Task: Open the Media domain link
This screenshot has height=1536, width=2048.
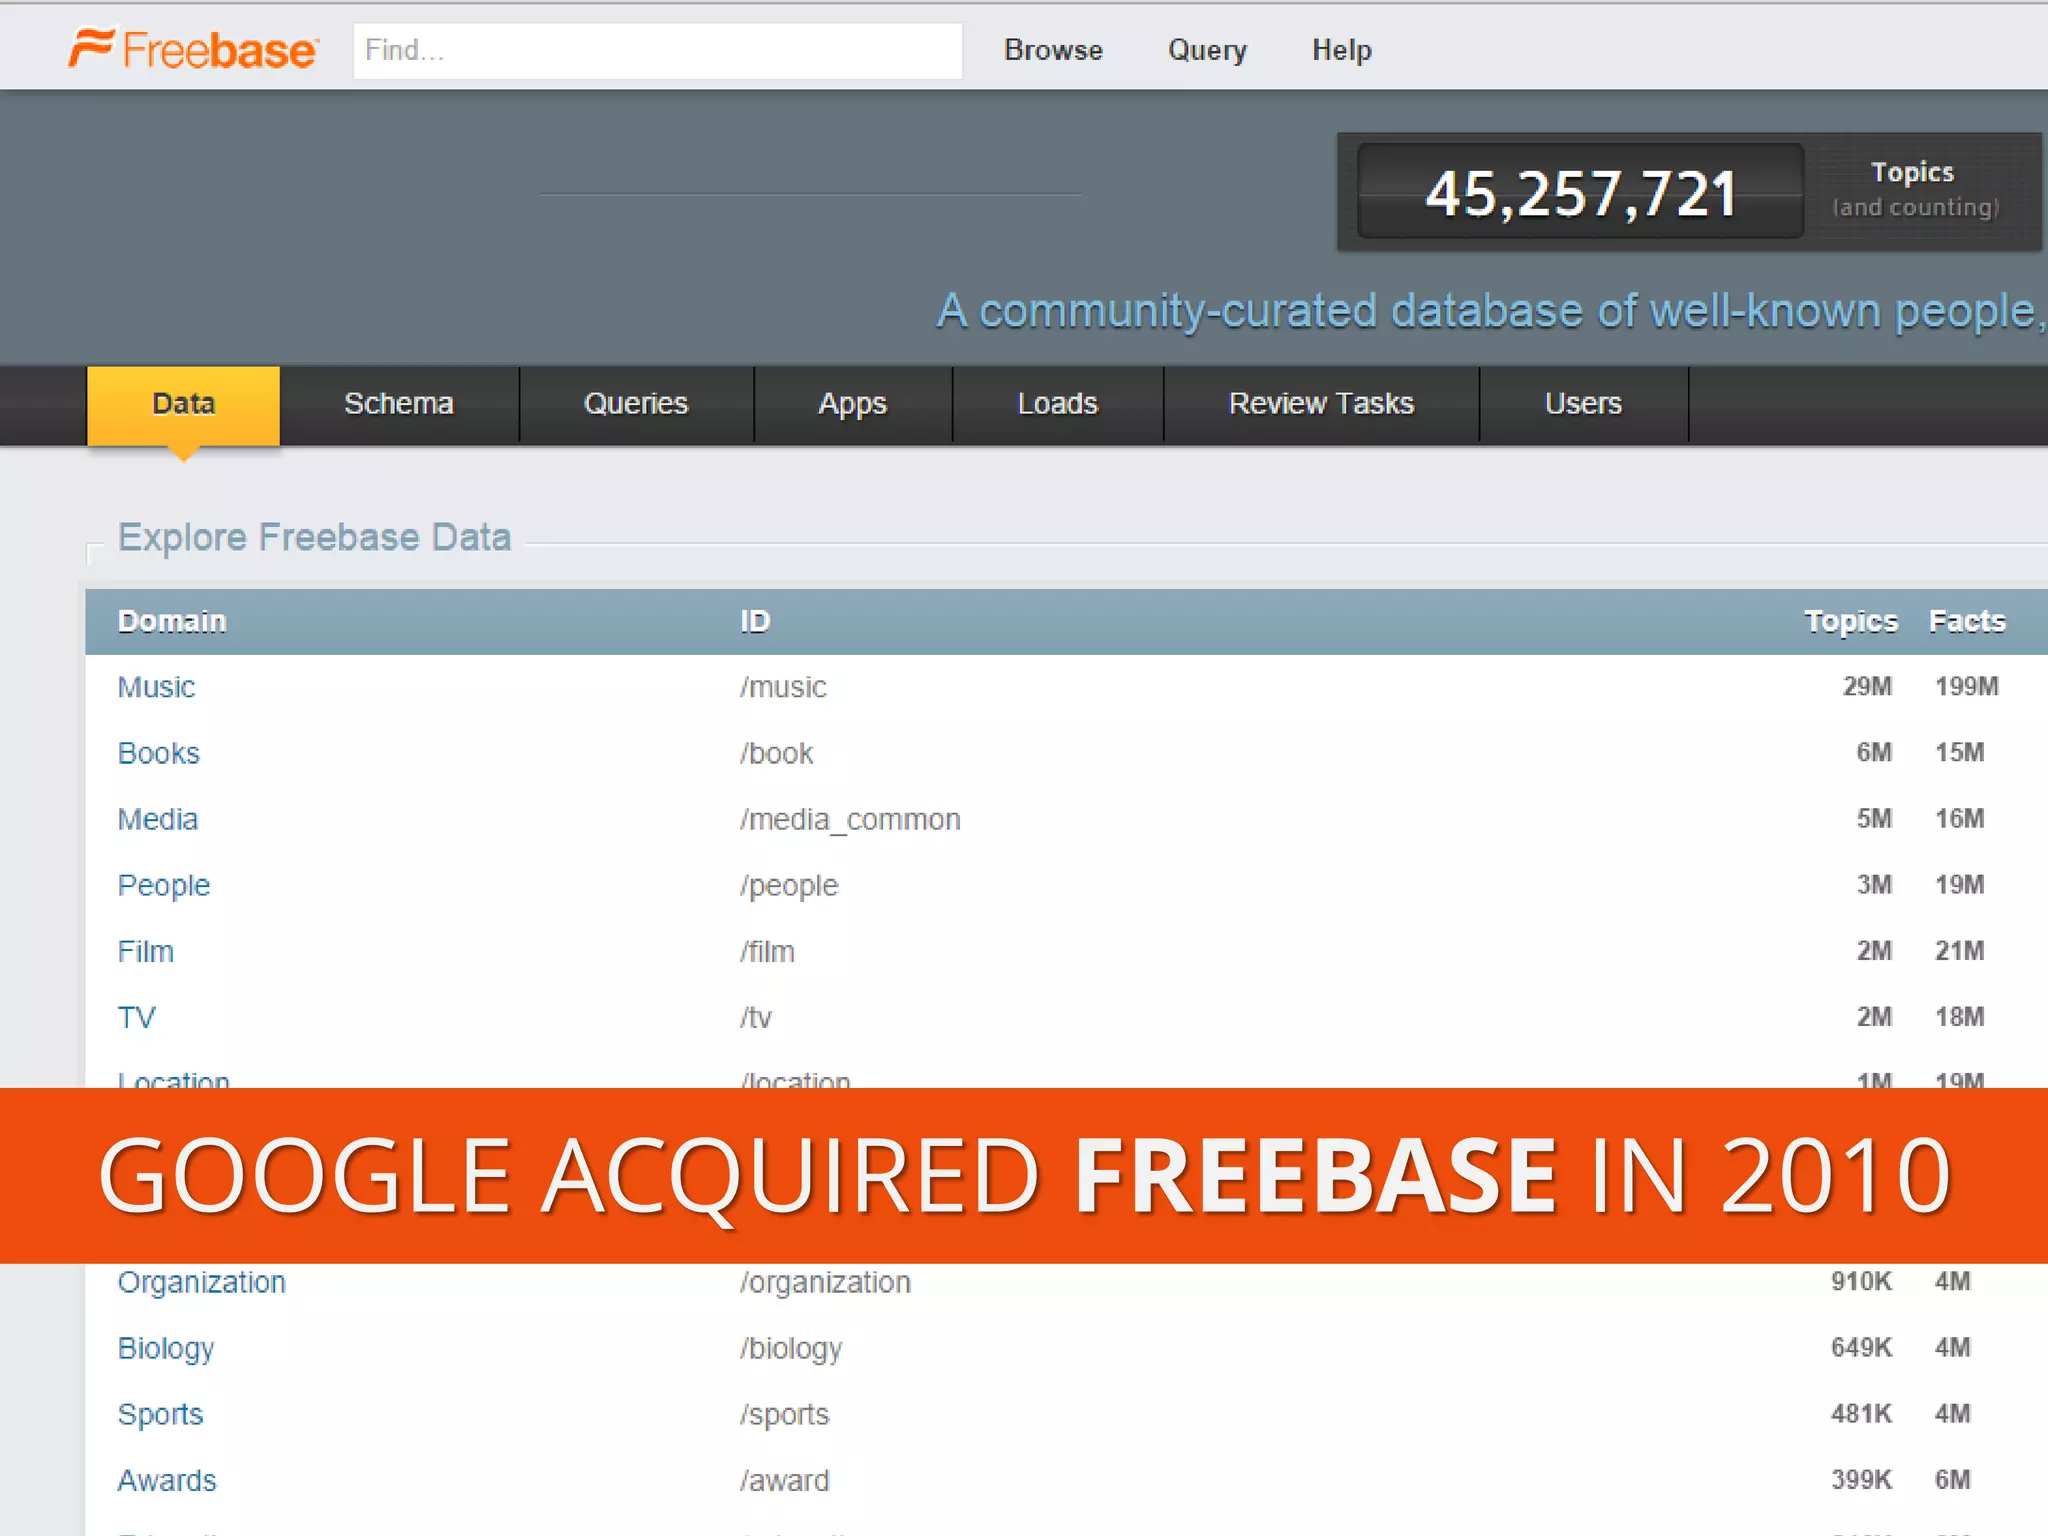Action: coord(157,819)
